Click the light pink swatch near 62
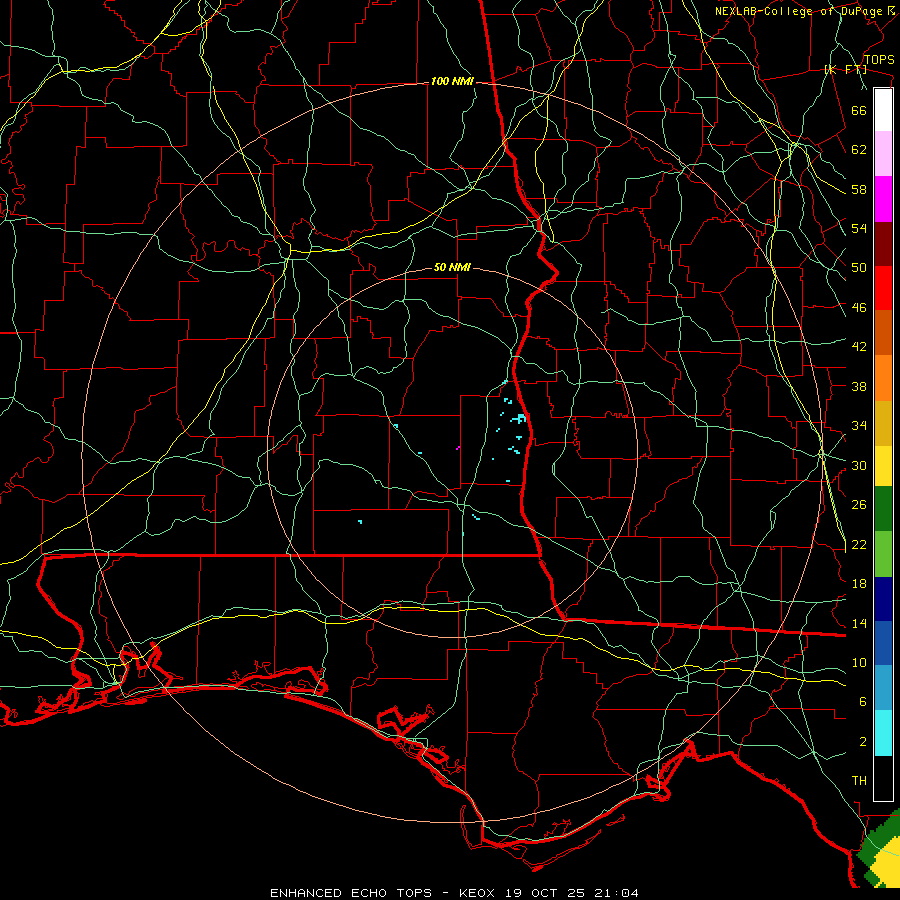This screenshot has width=900, height=900. coord(883,153)
